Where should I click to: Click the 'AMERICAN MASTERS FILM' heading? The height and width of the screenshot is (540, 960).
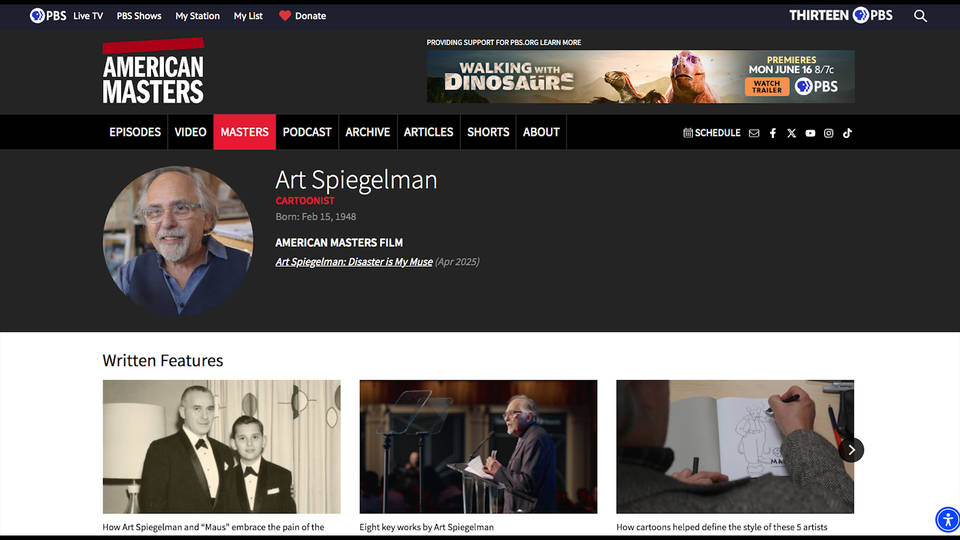coord(339,242)
